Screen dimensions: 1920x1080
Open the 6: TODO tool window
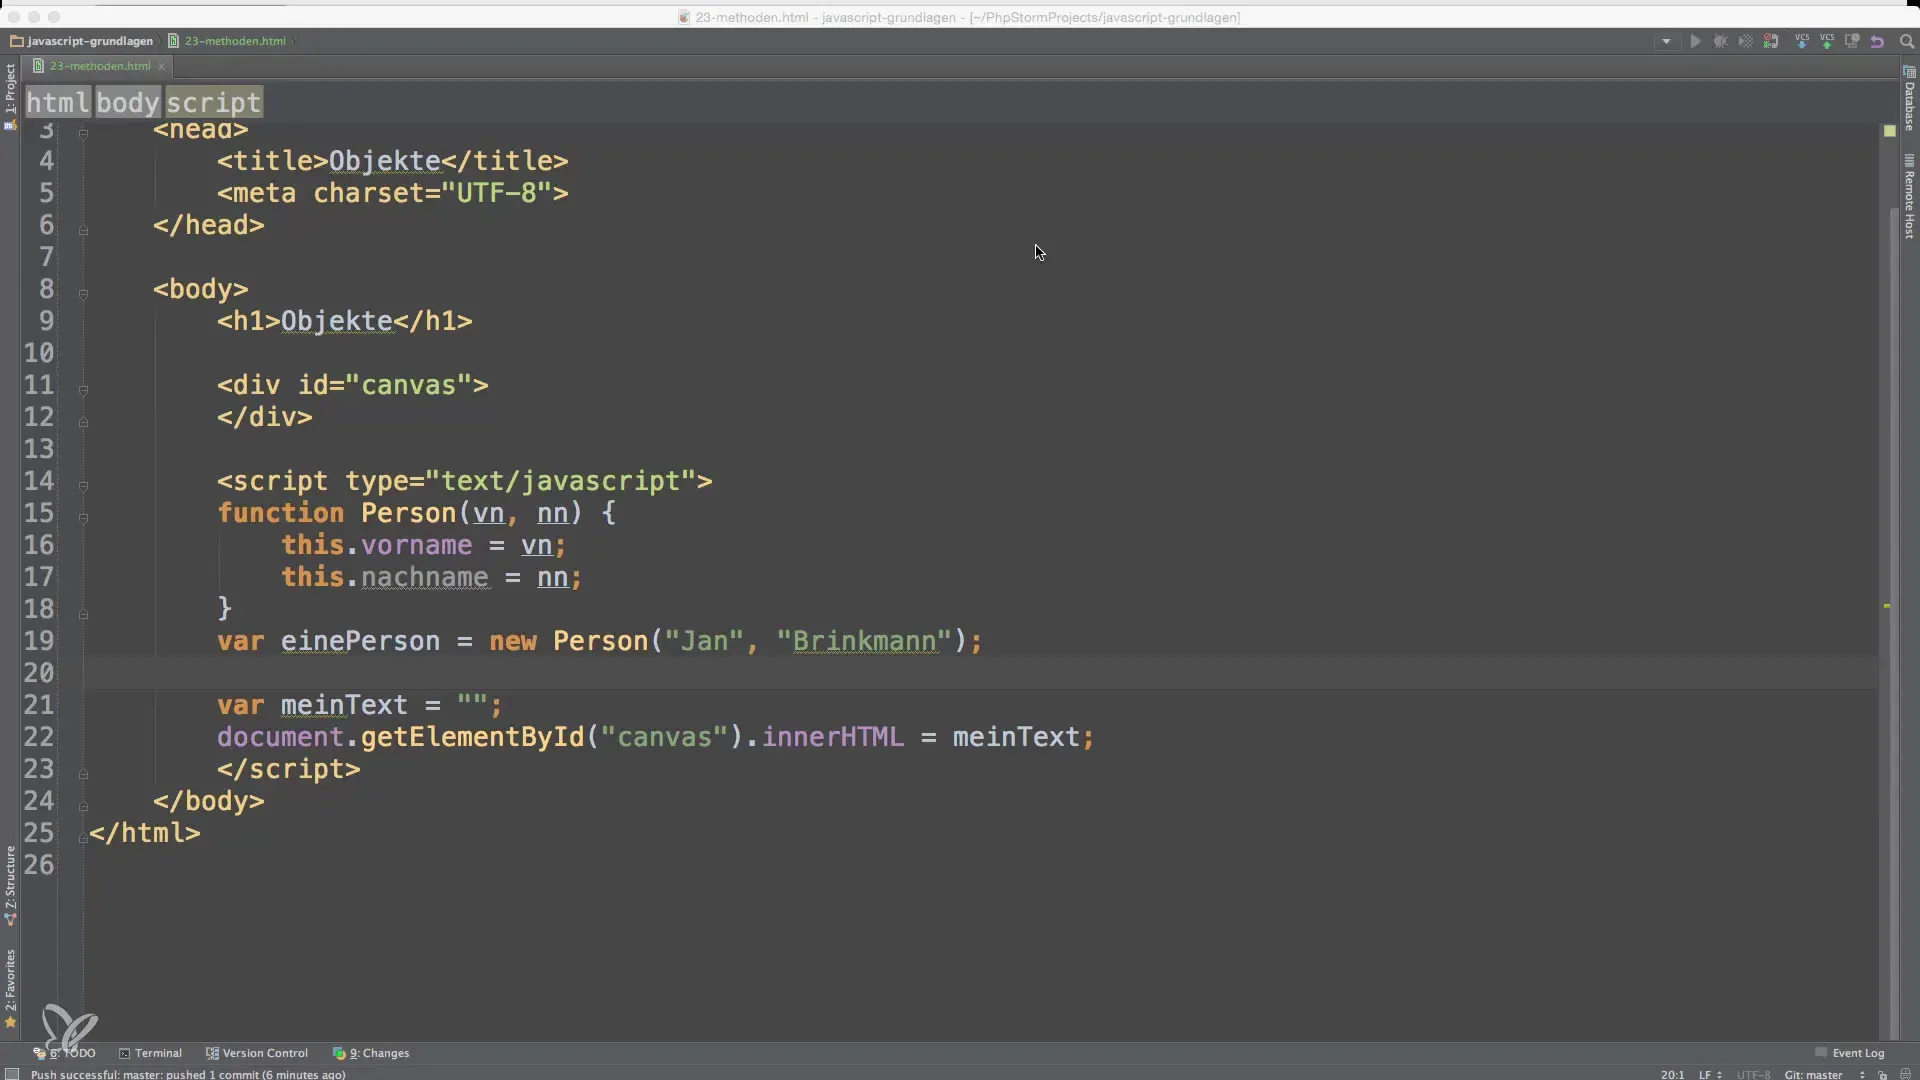pos(65,1053)
